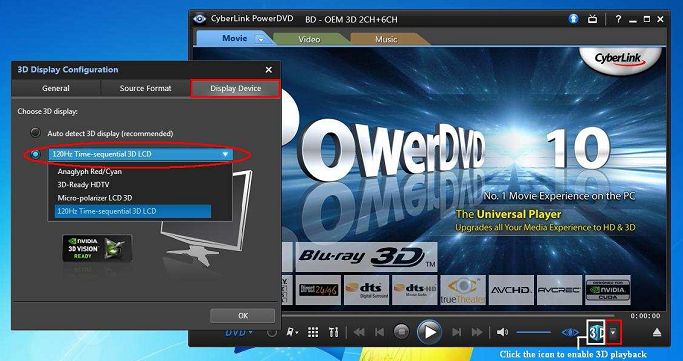Mute audio using the speaker icon

tap(502, 333)
